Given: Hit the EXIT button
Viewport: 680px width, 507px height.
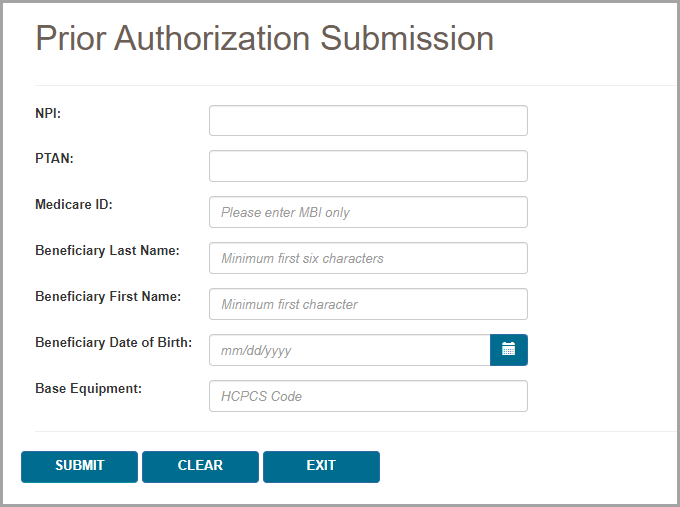Looking at the screenshot, I should coord(321,466).
